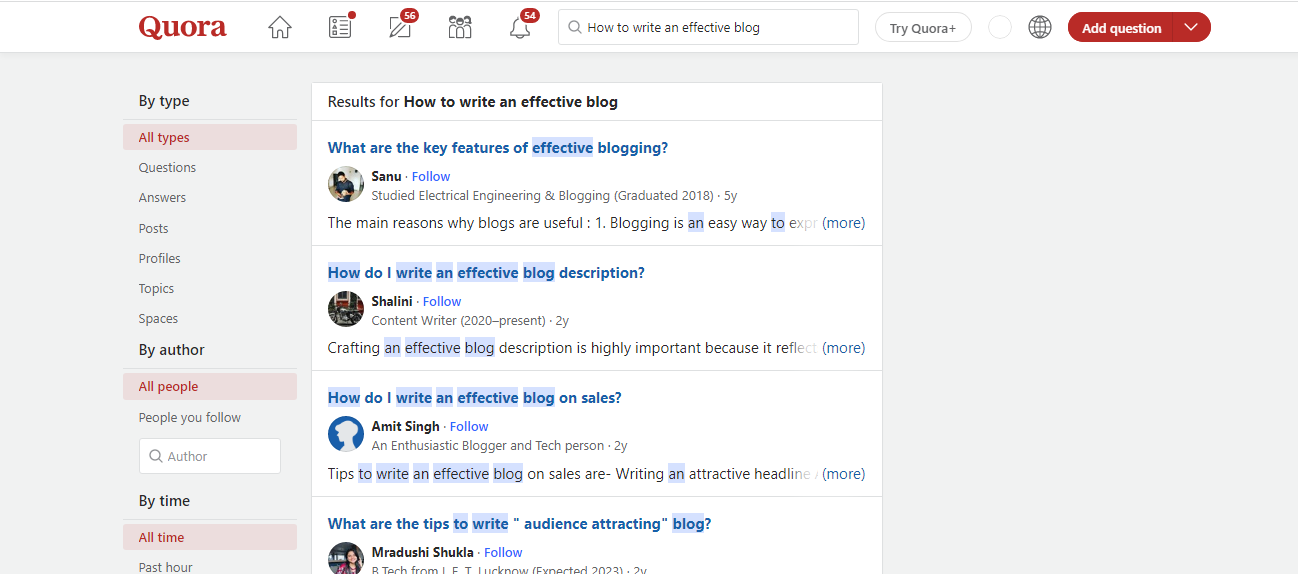Click Shalini's 'Content Writer (2020–present)' credential
The image size is (1298, 574).
click(459, 321)
